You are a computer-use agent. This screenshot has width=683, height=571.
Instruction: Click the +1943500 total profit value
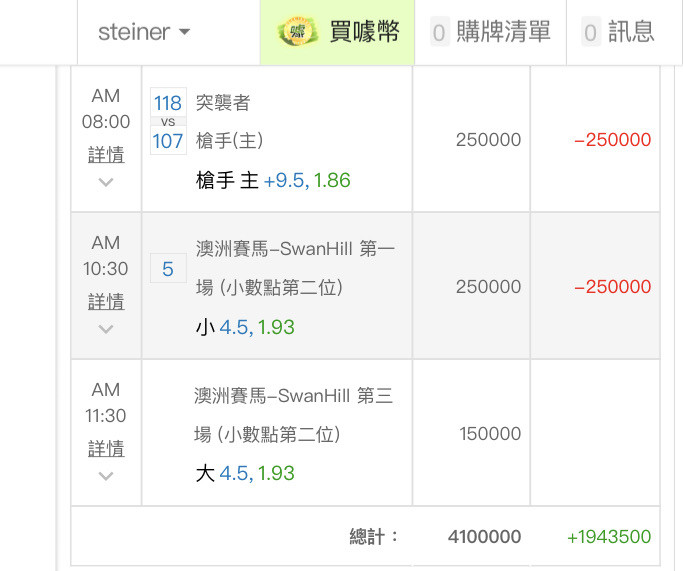pyautogui.click(x=609, y=538)
